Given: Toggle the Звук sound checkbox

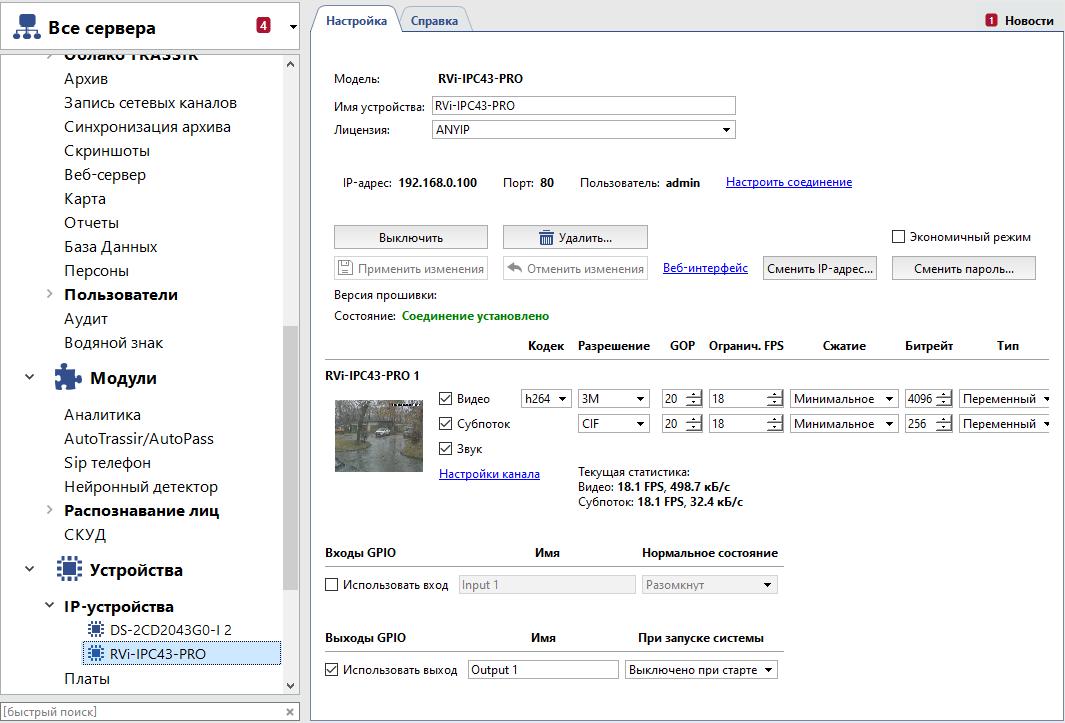Looking at the screenshot, I should point(446,449).
